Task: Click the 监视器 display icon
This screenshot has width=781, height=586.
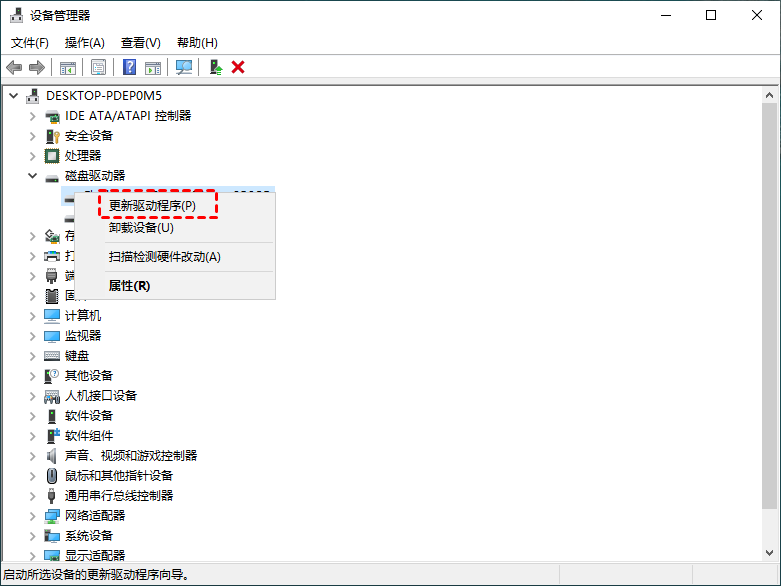Action: tap(52, 337)
